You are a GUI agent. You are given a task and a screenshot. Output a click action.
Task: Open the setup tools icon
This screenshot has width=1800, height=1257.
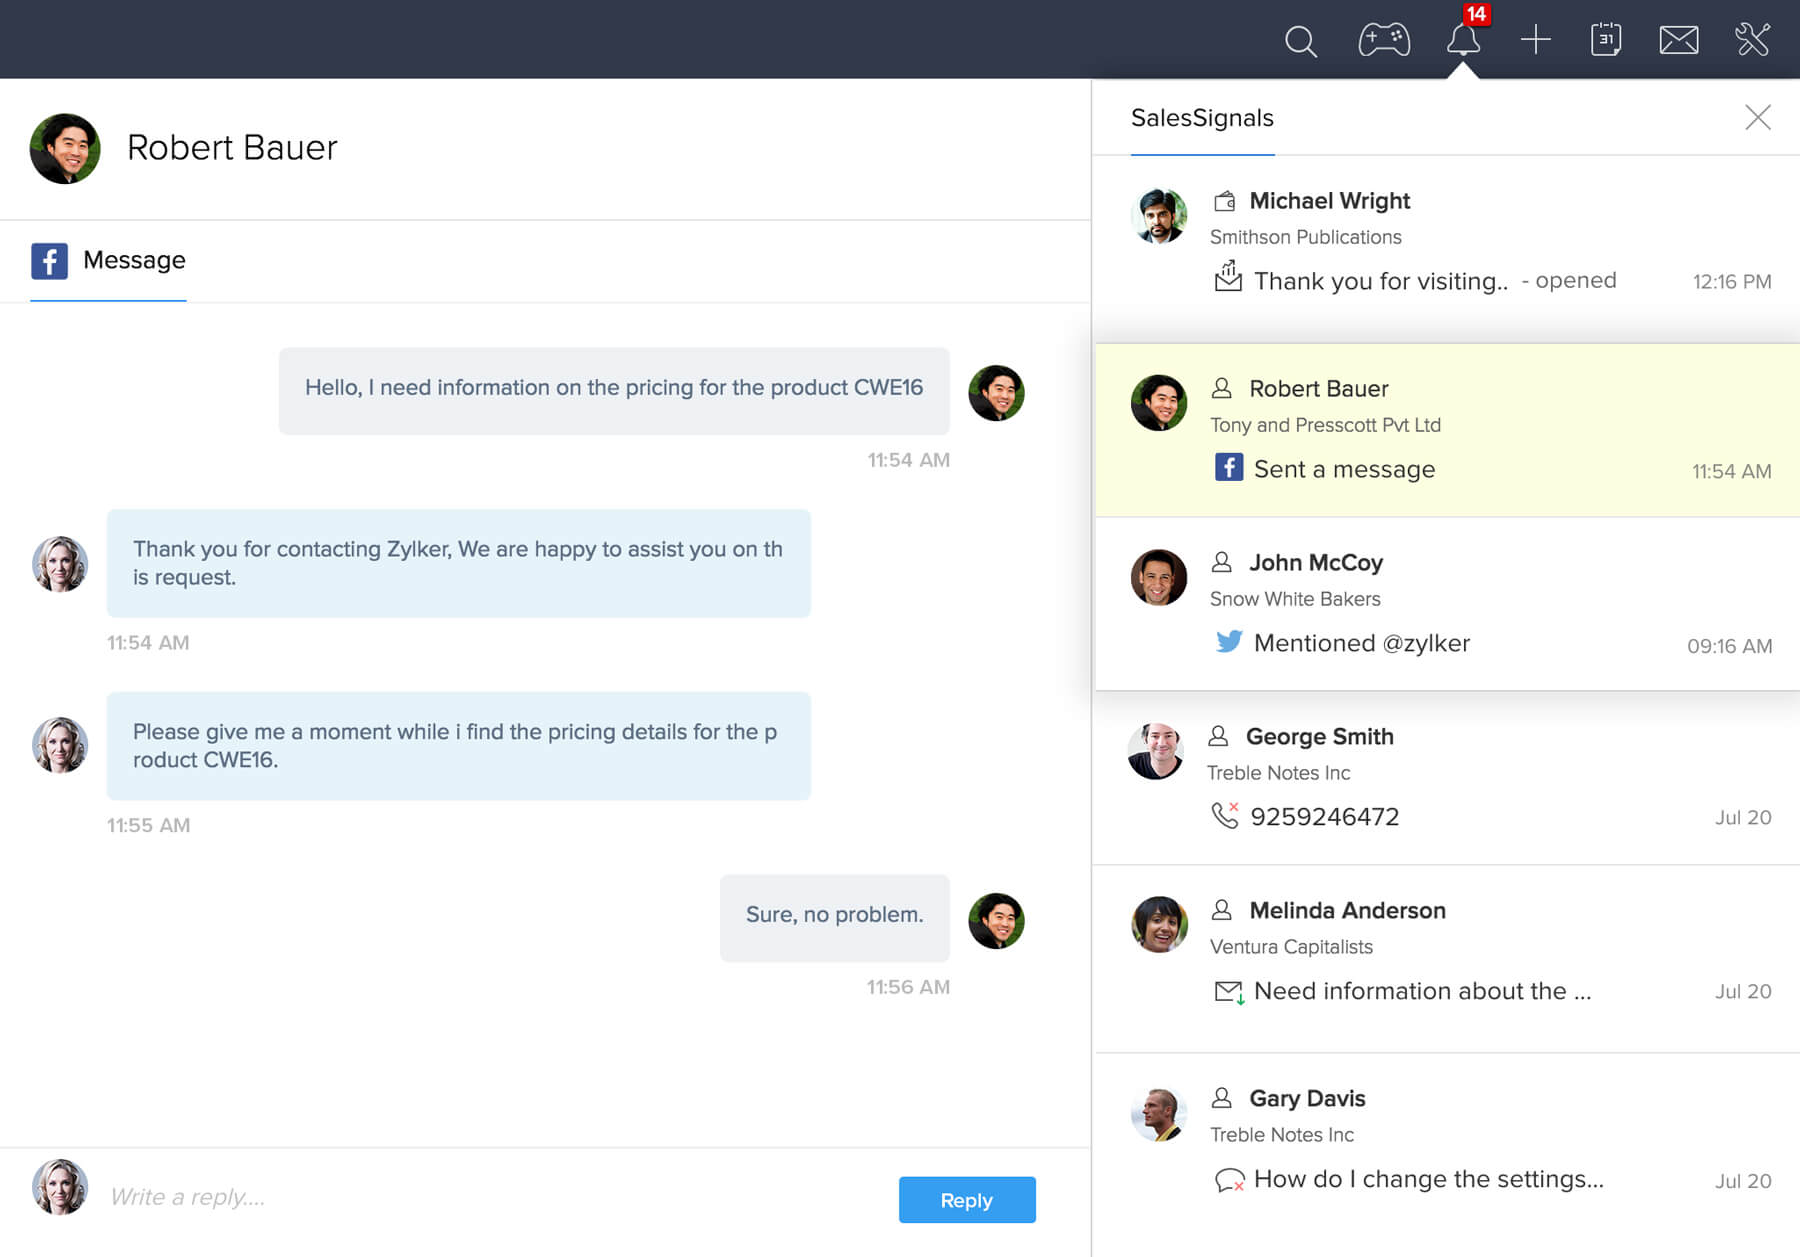tap(1752, 40)
